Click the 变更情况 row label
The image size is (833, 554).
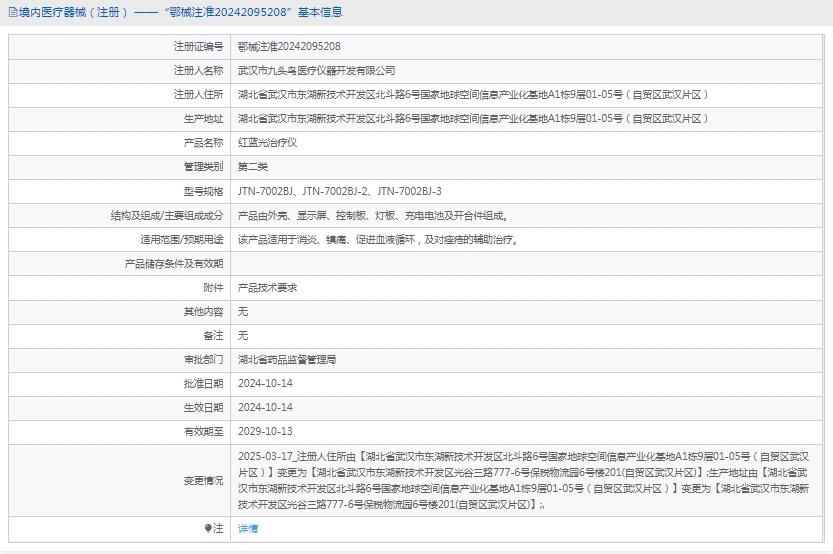click(x=203, y=480)
